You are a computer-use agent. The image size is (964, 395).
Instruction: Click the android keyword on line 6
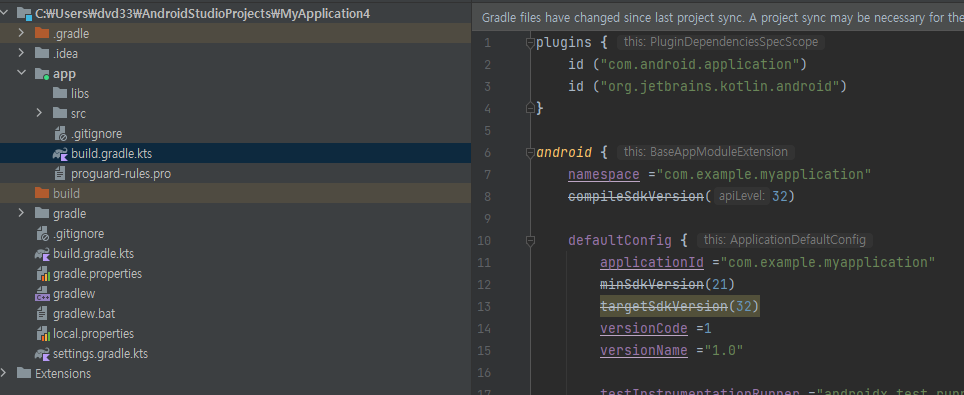click(x=564, y=152)
